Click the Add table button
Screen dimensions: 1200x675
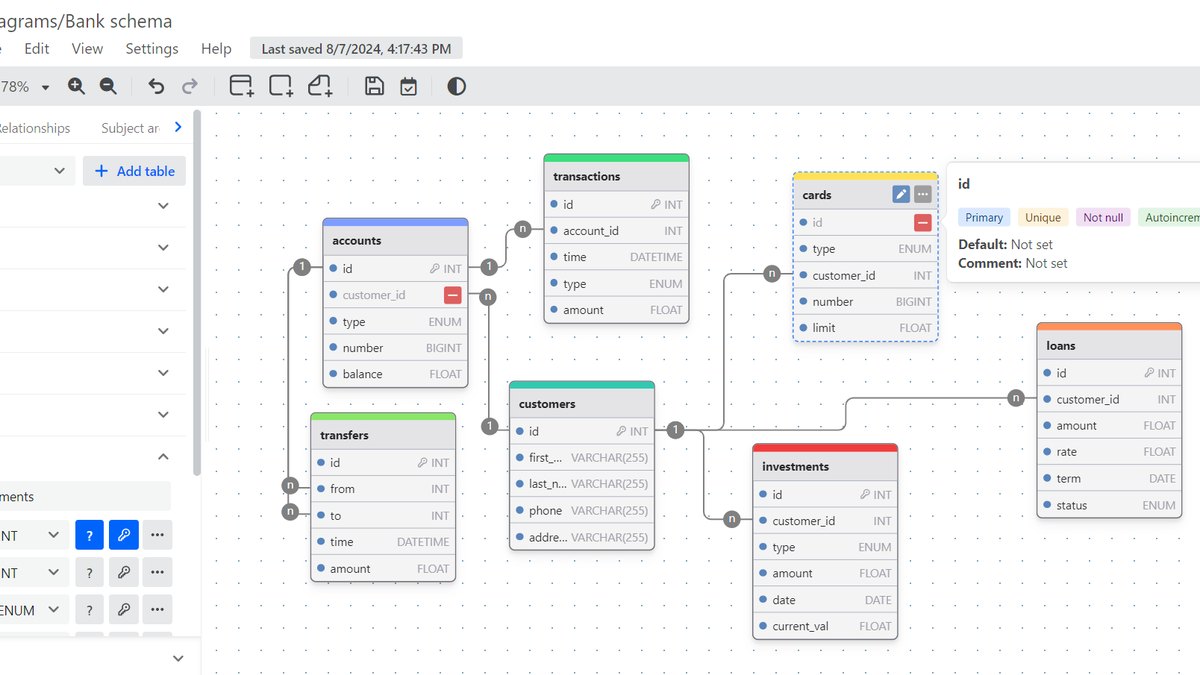pyautogui.click(x=134, y=171)
